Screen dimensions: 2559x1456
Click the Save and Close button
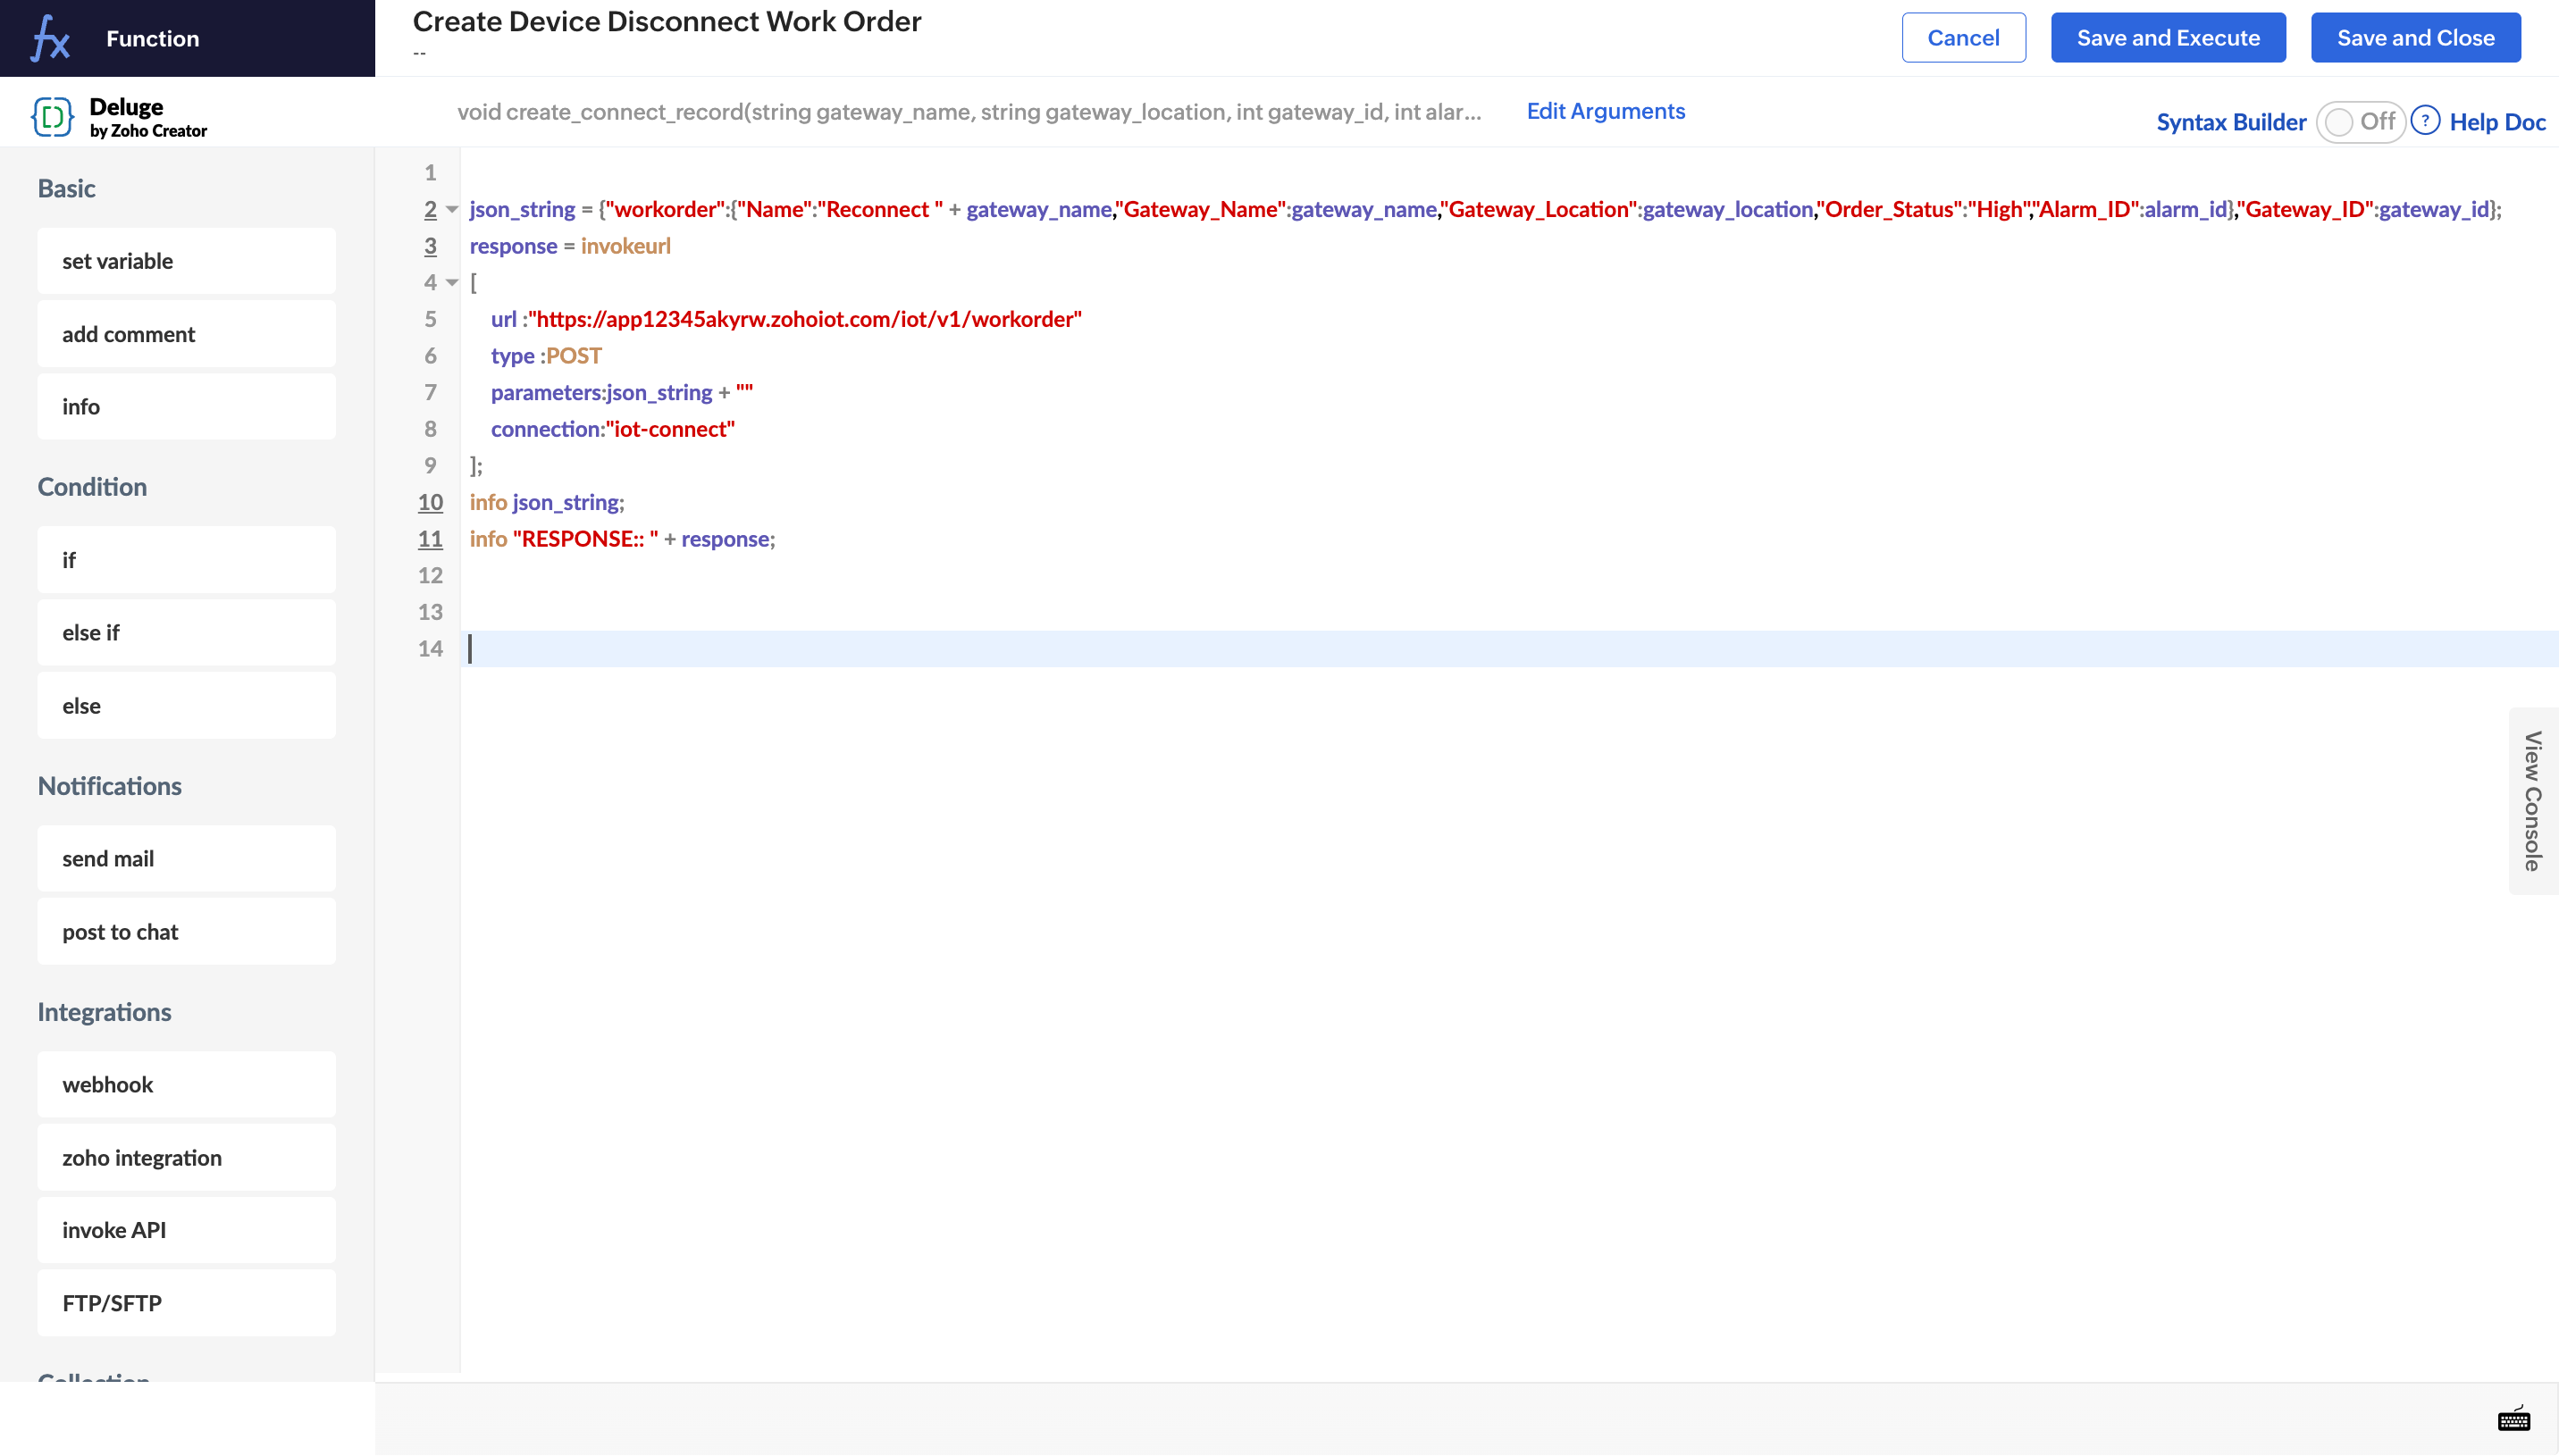(2414, 38)
